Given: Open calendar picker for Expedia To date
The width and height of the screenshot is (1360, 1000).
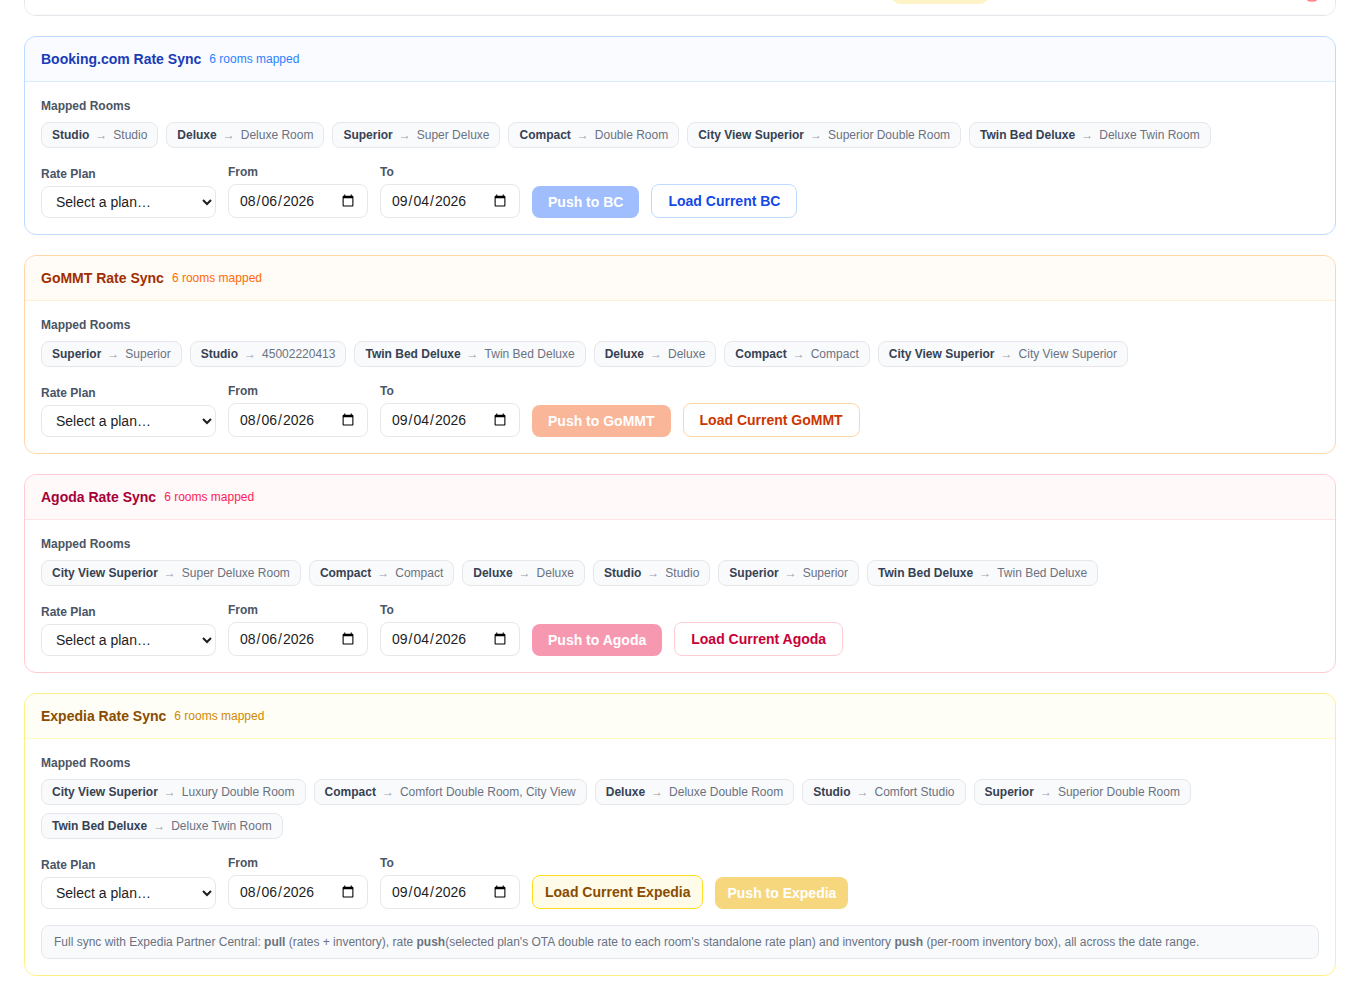Looking at the screenshot, I should [x=500, y=892].
